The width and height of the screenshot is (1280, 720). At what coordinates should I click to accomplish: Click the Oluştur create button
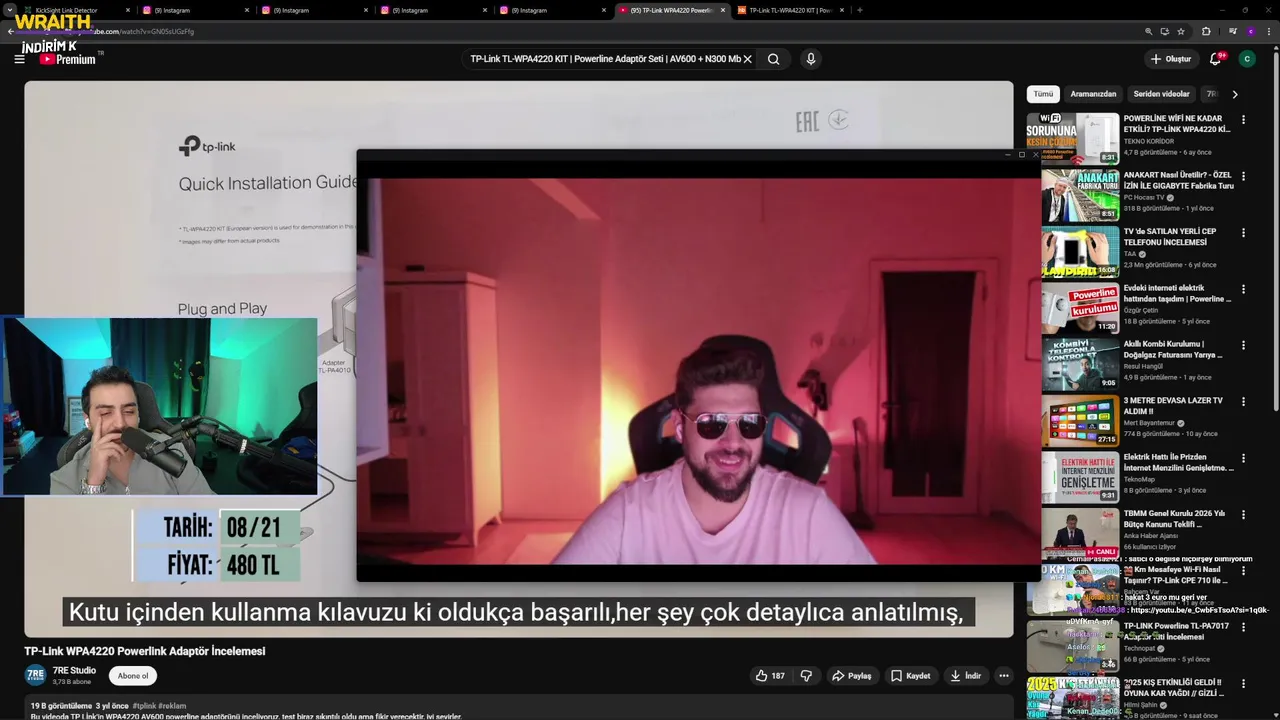(x=1171, y=59)
